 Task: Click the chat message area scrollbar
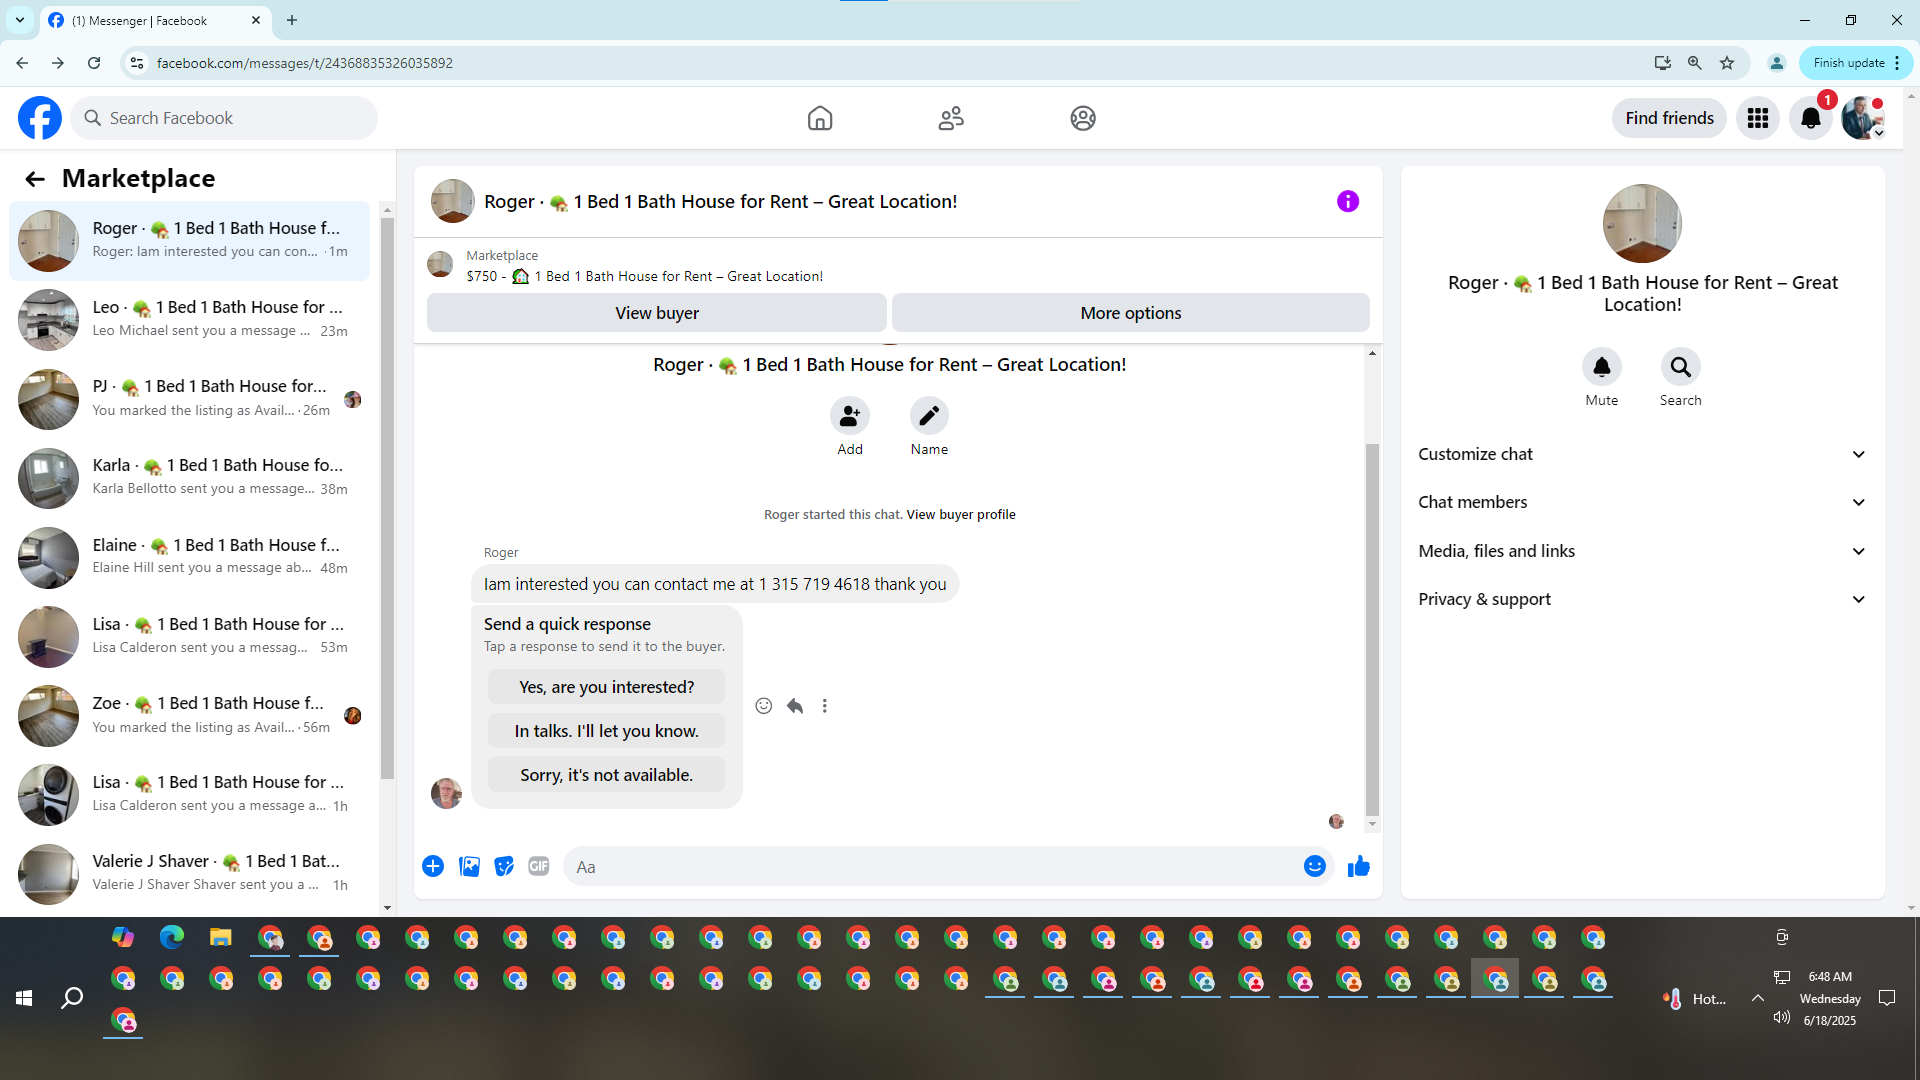1372,630
